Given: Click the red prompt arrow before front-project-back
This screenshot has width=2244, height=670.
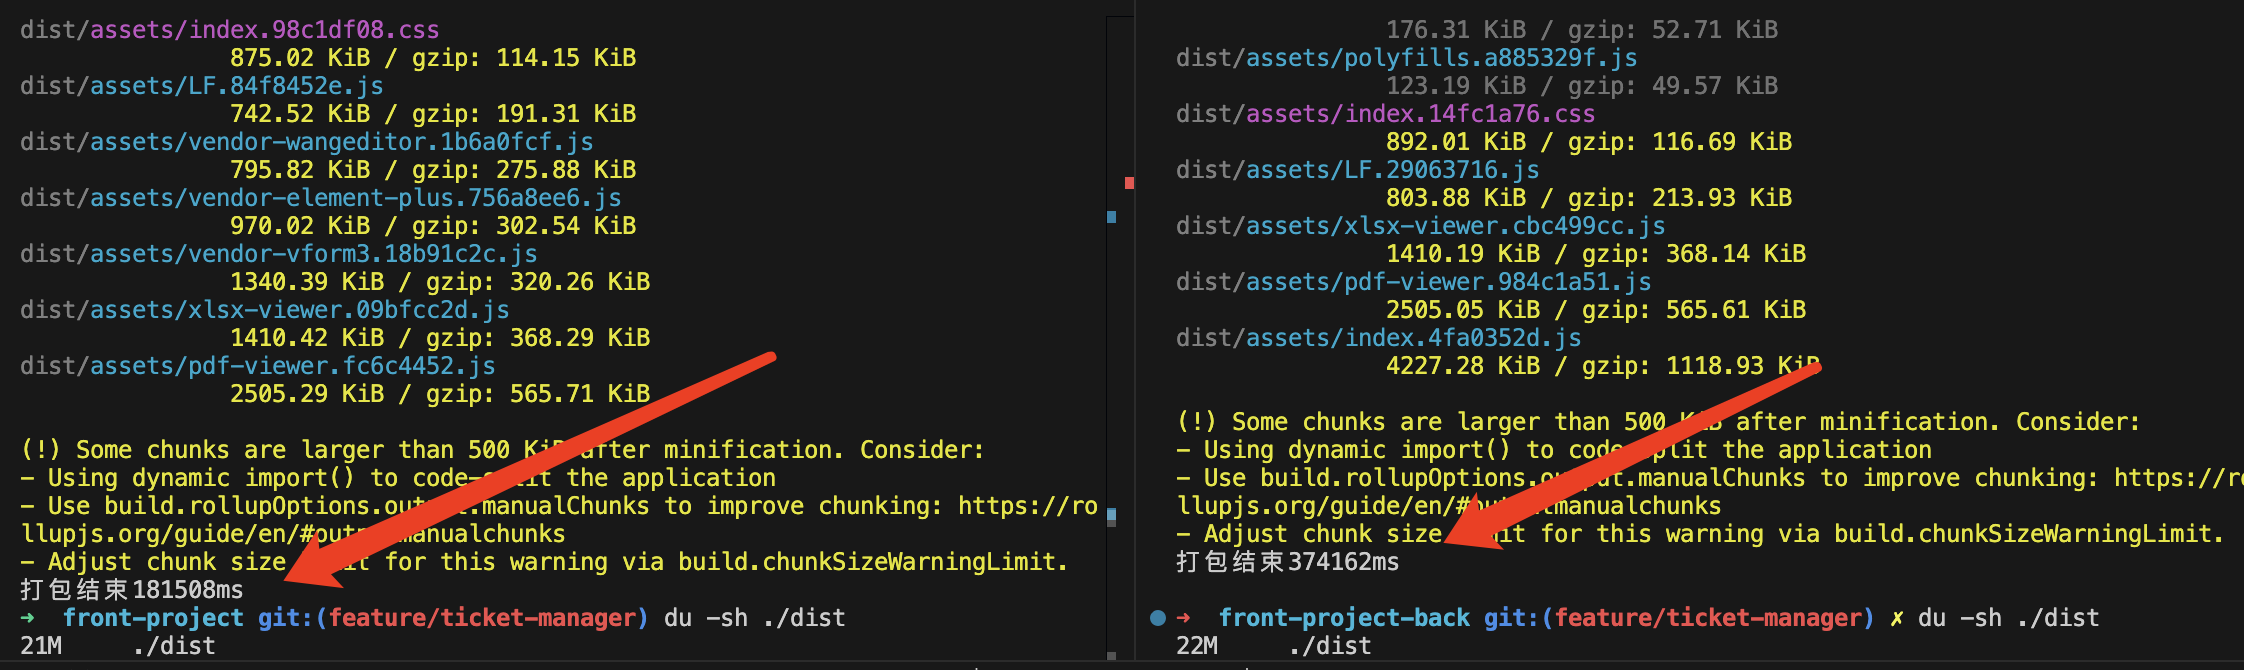Looking at the screenshot, I should pos(1184,618).
